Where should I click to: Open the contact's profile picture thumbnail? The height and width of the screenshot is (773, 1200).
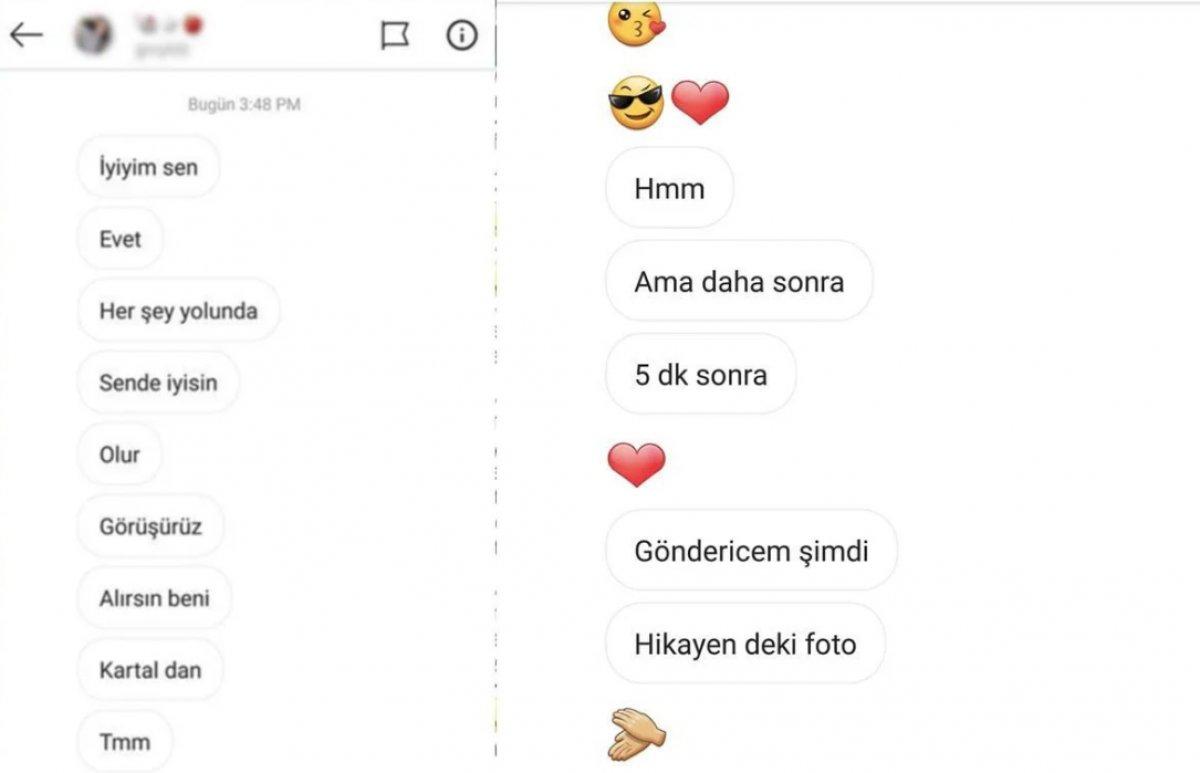pos(92,34)
